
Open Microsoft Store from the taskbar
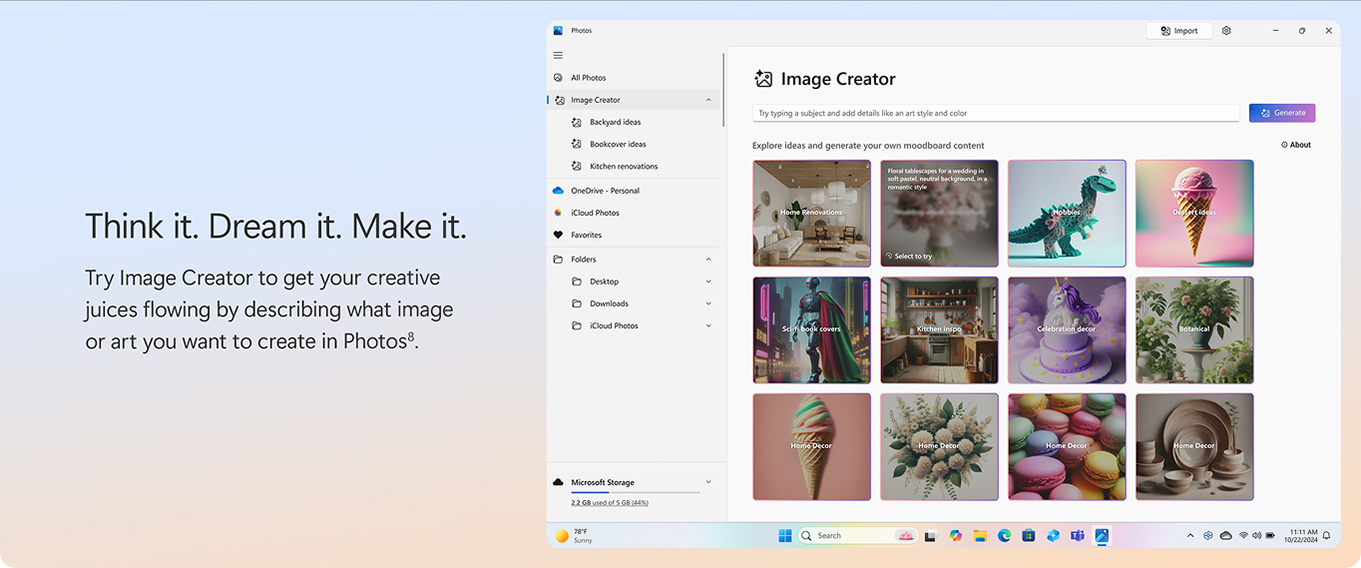click(1028, 536)
